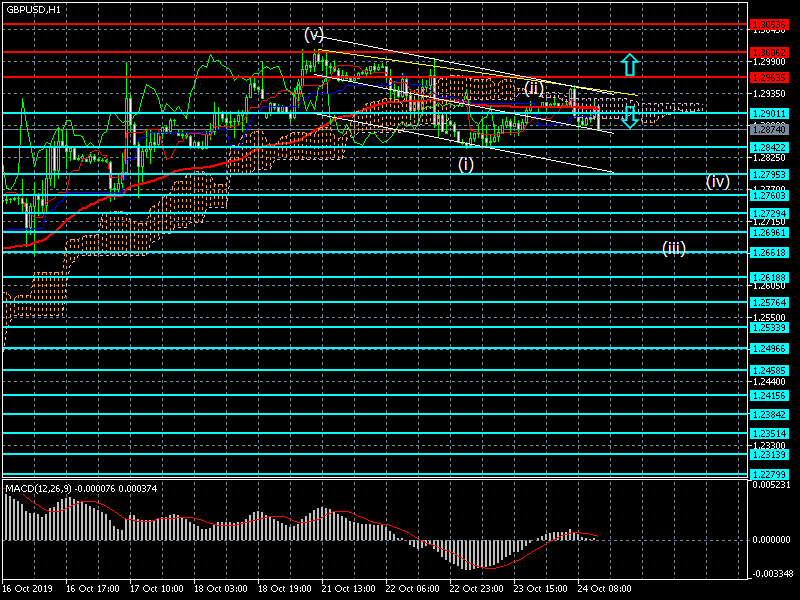Click the 1.24400 price scale value
This screenshot has width=800, height=600.
tap(769, 381)
